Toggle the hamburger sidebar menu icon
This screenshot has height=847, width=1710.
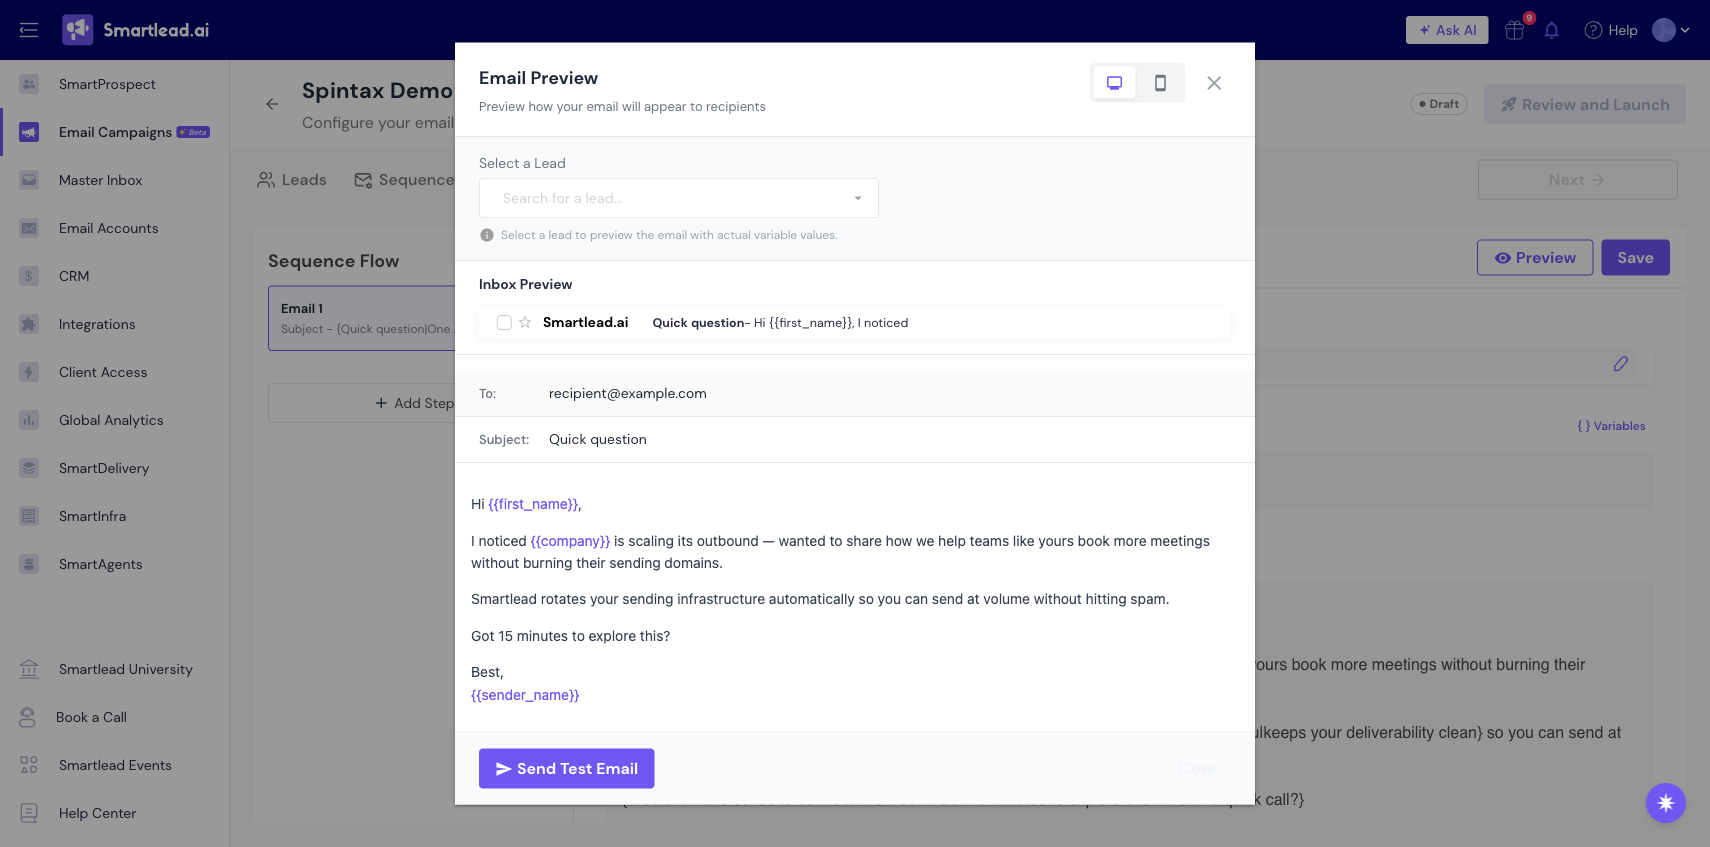(29, 30)
